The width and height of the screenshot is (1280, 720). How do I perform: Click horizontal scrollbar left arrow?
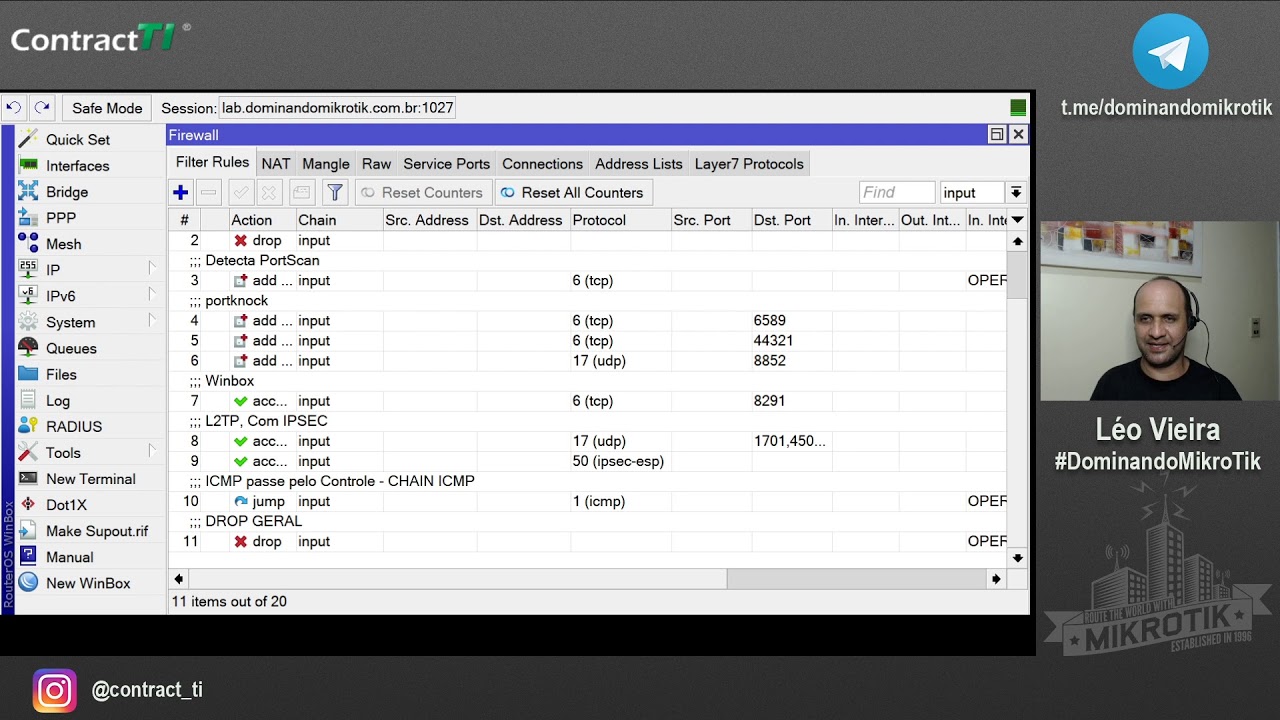coord(179,579)
